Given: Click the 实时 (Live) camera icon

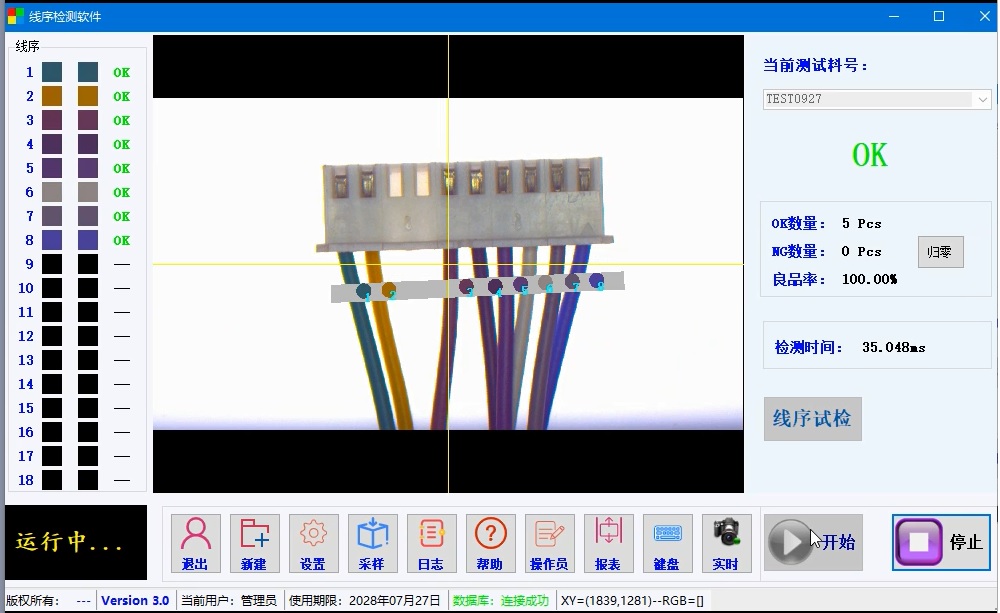Looking at the screenshot, I should tap(726, 543).
